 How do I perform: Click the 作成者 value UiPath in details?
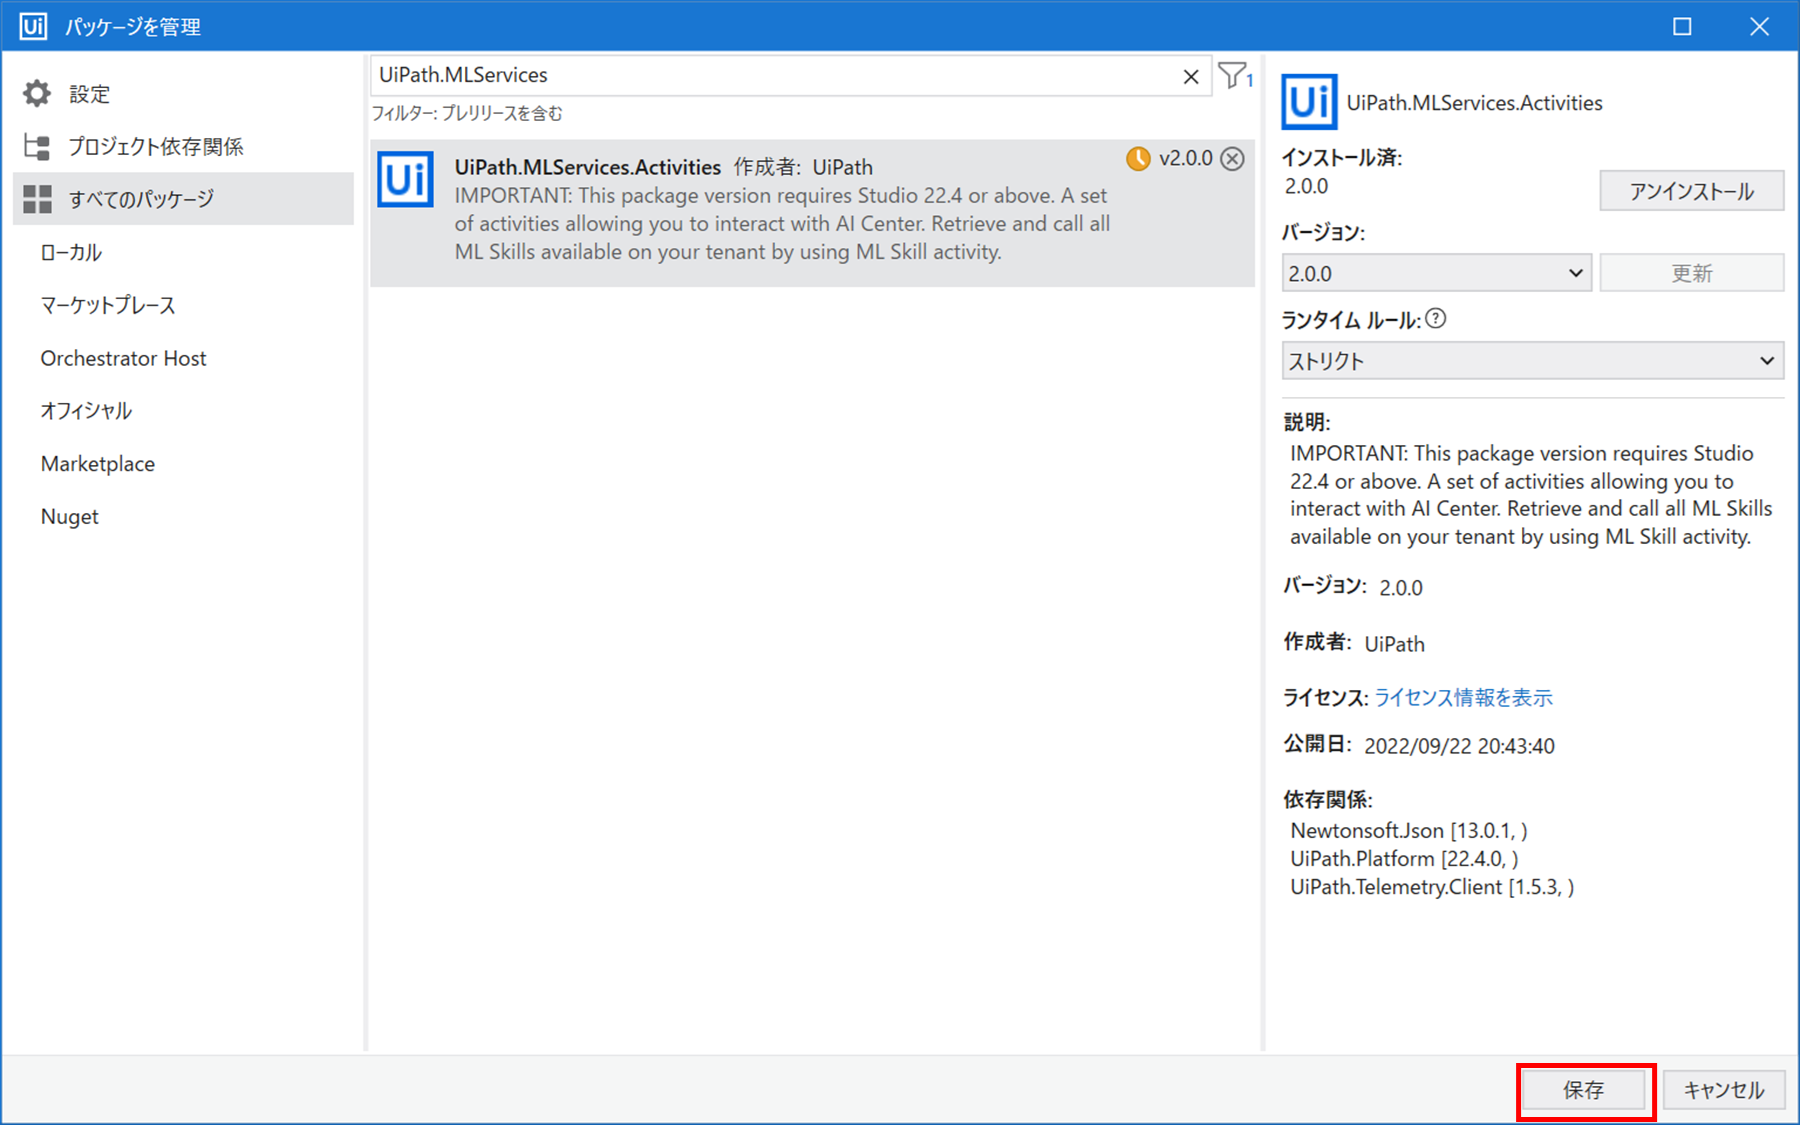(1394, 644)
